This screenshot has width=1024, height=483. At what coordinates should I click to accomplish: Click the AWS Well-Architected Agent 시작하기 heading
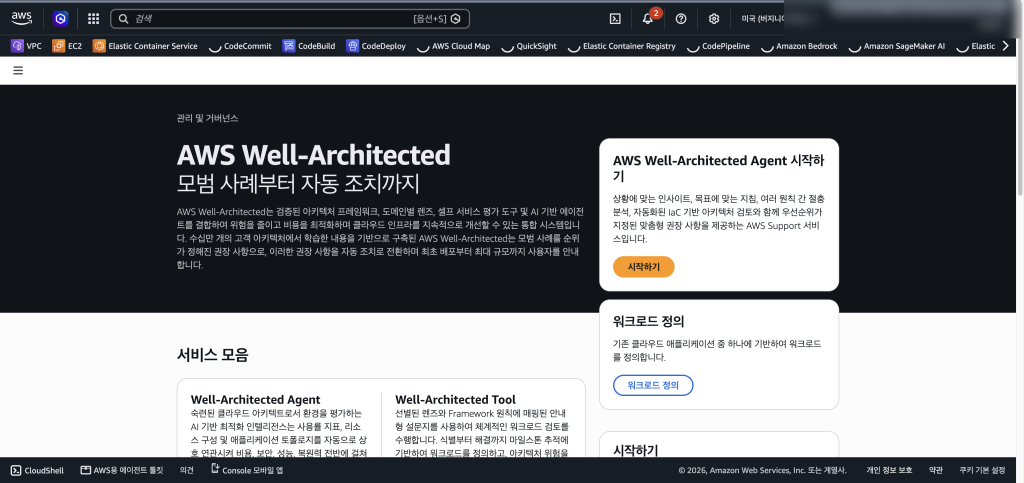717,168
